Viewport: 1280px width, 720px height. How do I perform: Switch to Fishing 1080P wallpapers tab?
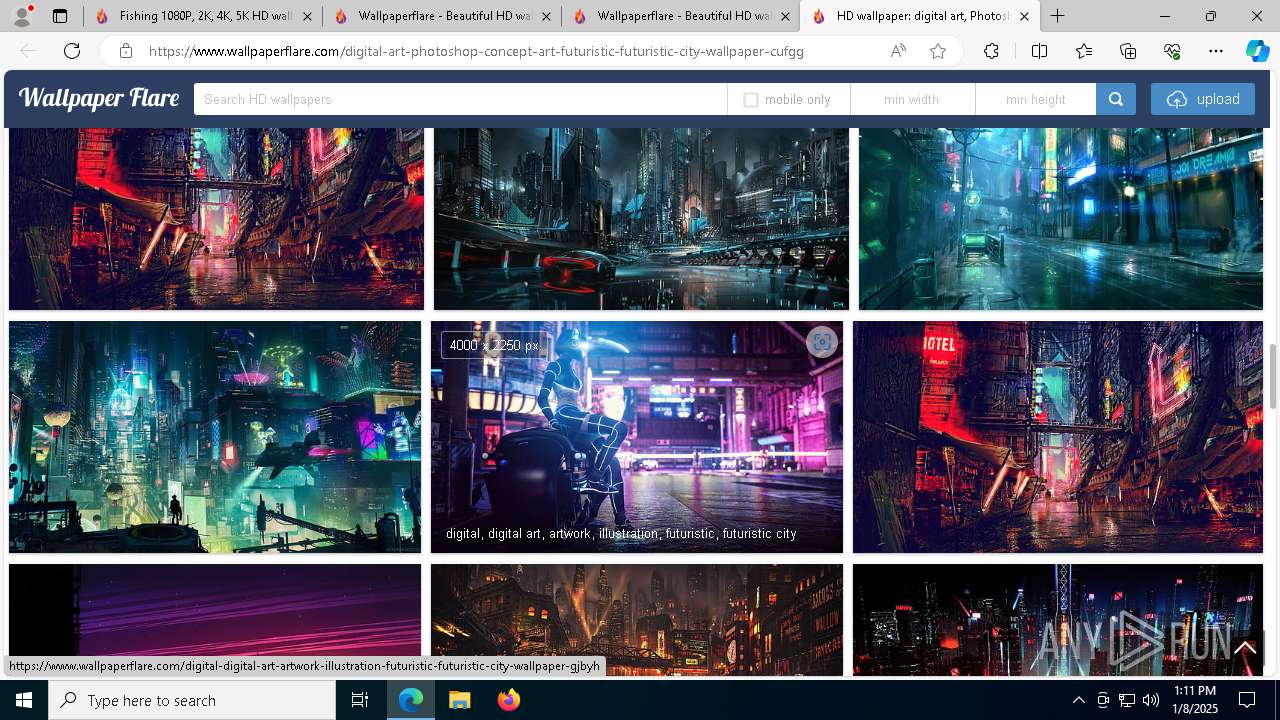point(203,16)
